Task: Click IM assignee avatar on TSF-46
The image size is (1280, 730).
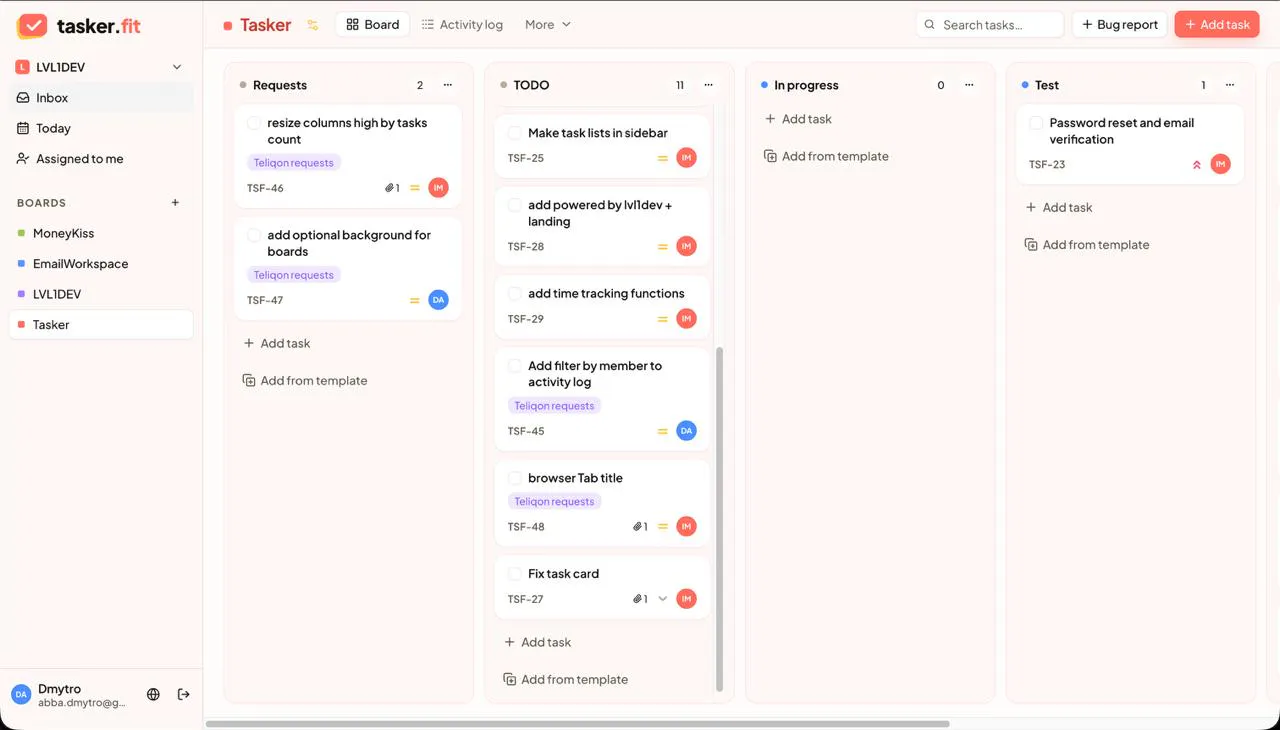Action: coord(438,188)
